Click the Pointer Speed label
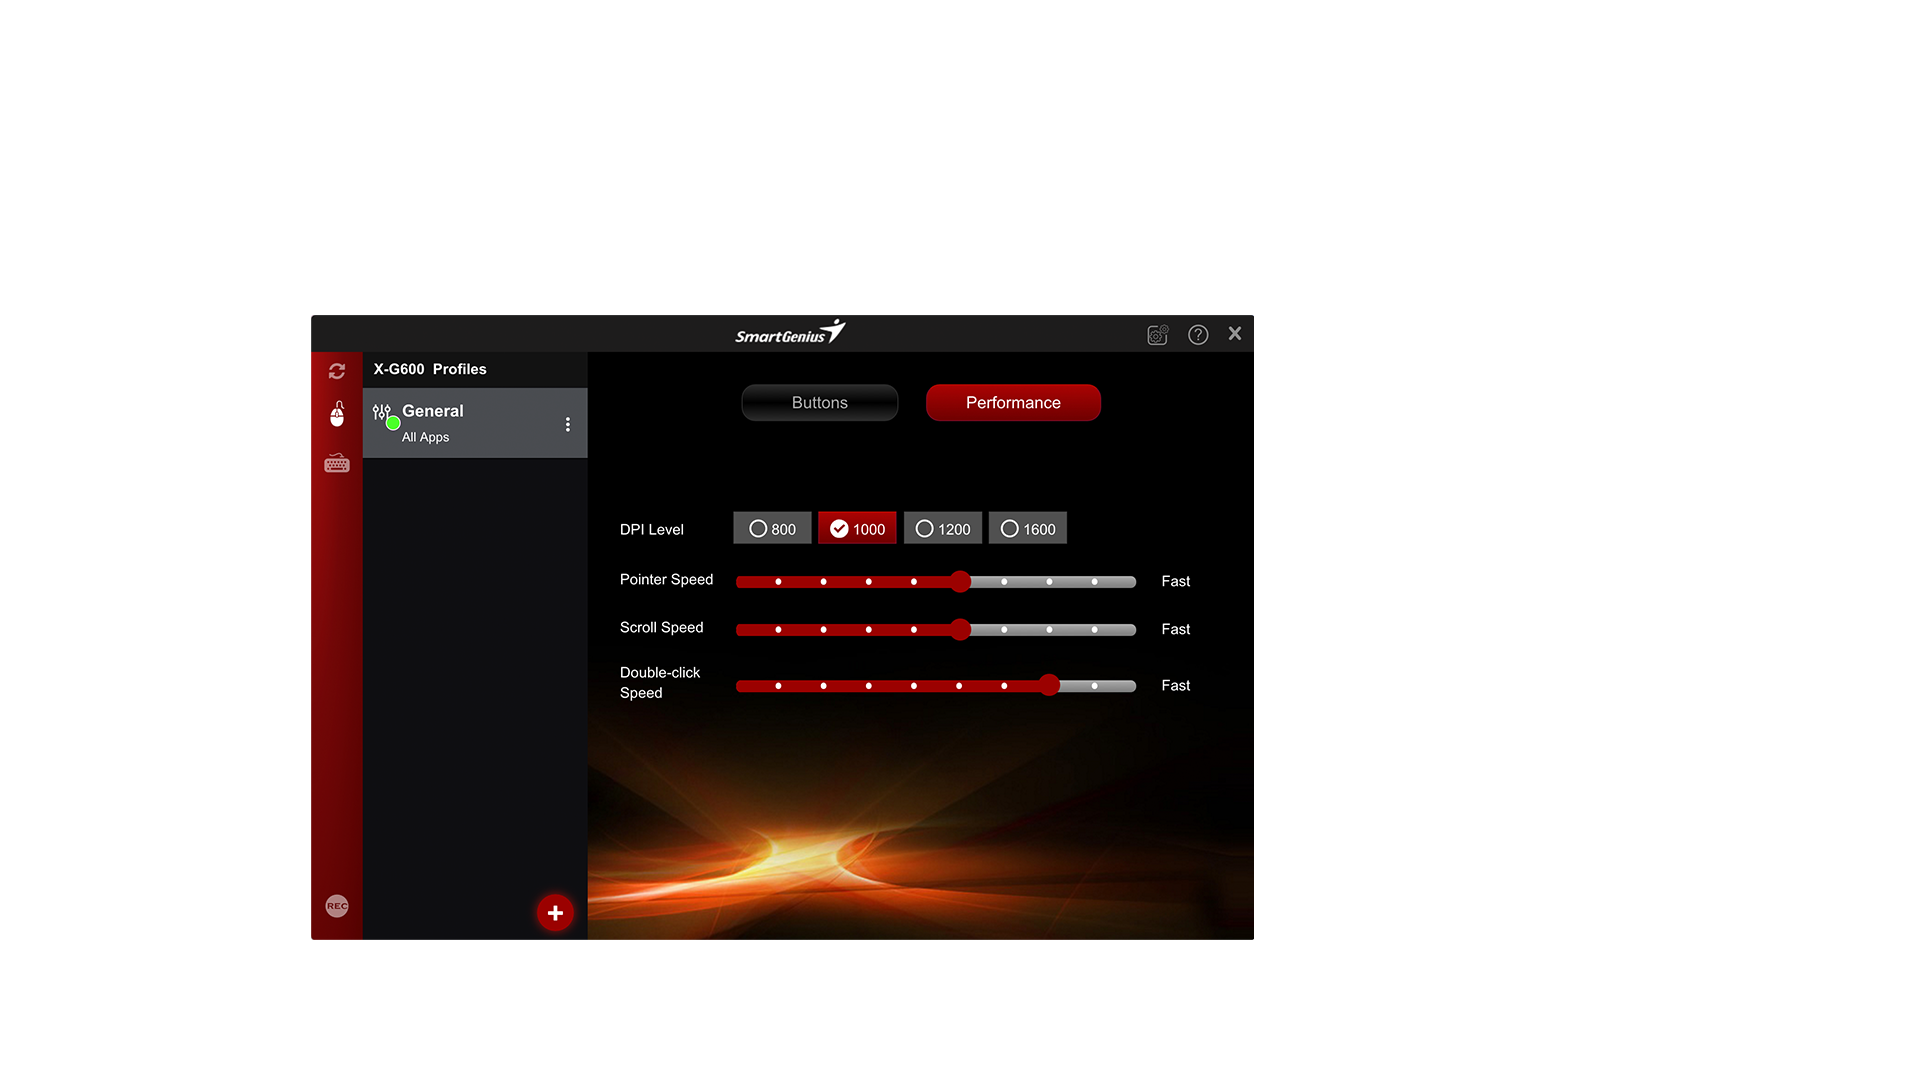The height and width of the screenshot is (1081, 1920). pyautogui.click(x=666, y=579)
